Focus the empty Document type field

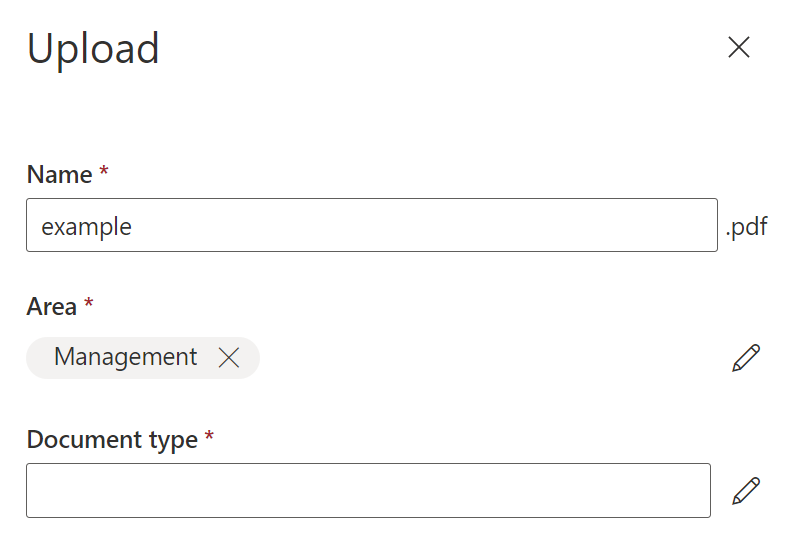click(368, 490)
